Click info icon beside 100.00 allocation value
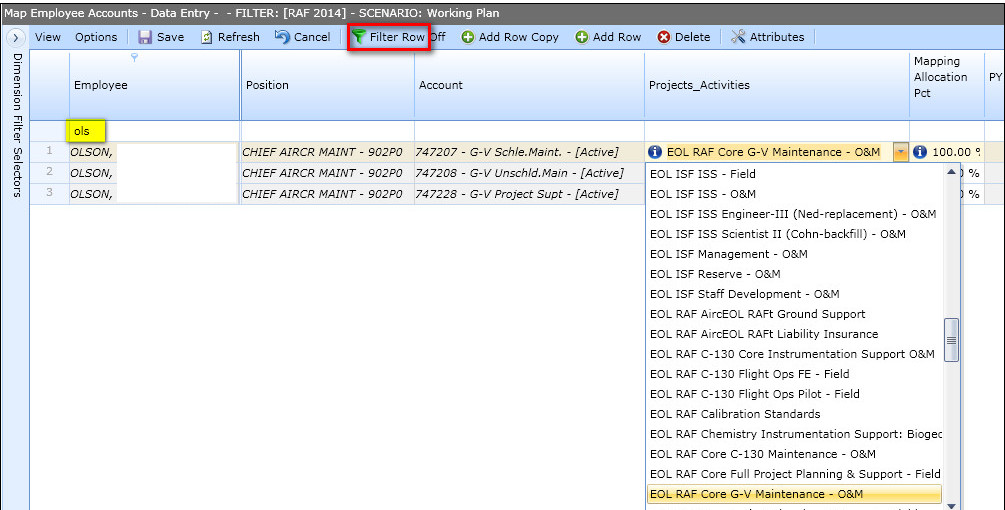The width and height of the screenshot is (1005, 510). (920, 152)
